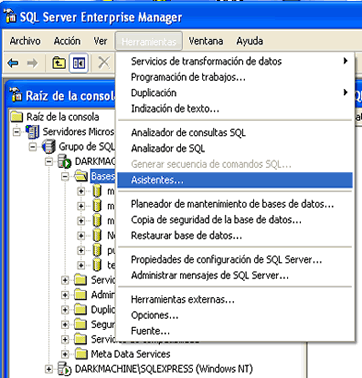Screen dimensions: 362x378
Task: Collapse the DARKMACHINE server node
Action: tap(49, 161)
